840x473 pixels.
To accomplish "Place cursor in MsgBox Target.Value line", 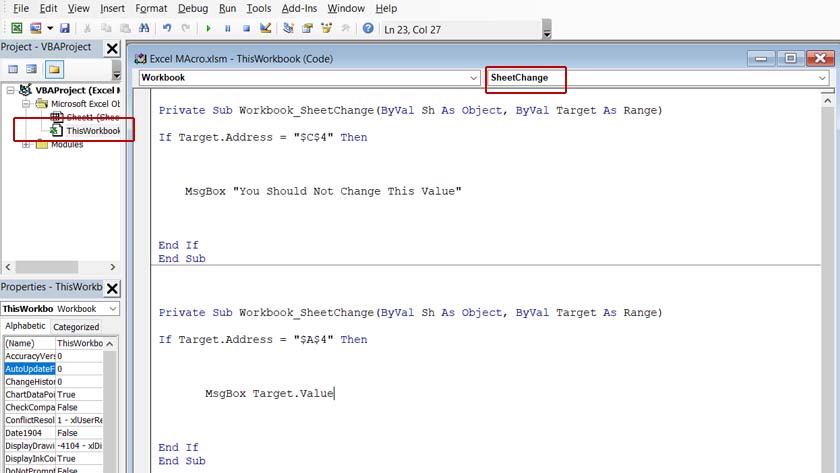I will (x=269, y=393).
